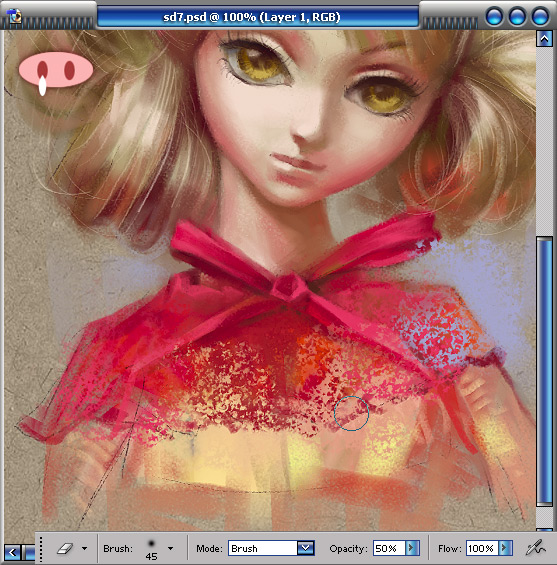Click the vertical scrollbar thumb

click(x=544, y=371)
